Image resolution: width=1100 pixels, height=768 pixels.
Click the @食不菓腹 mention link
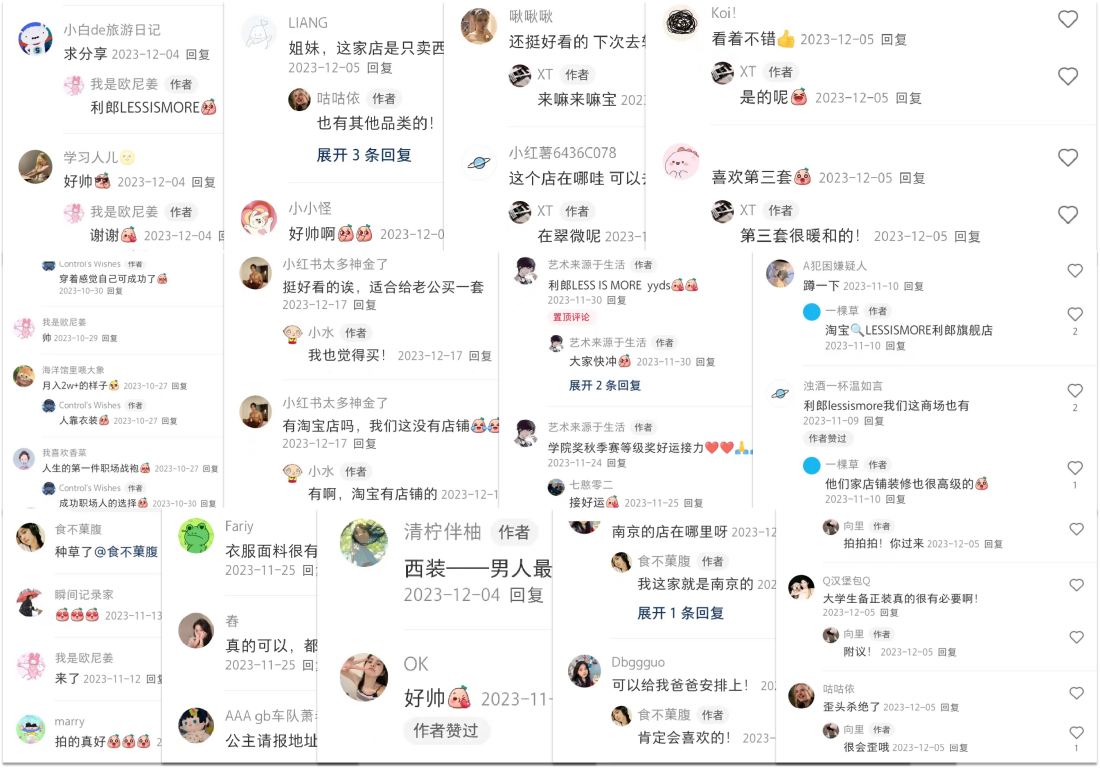tap(126, 552)
